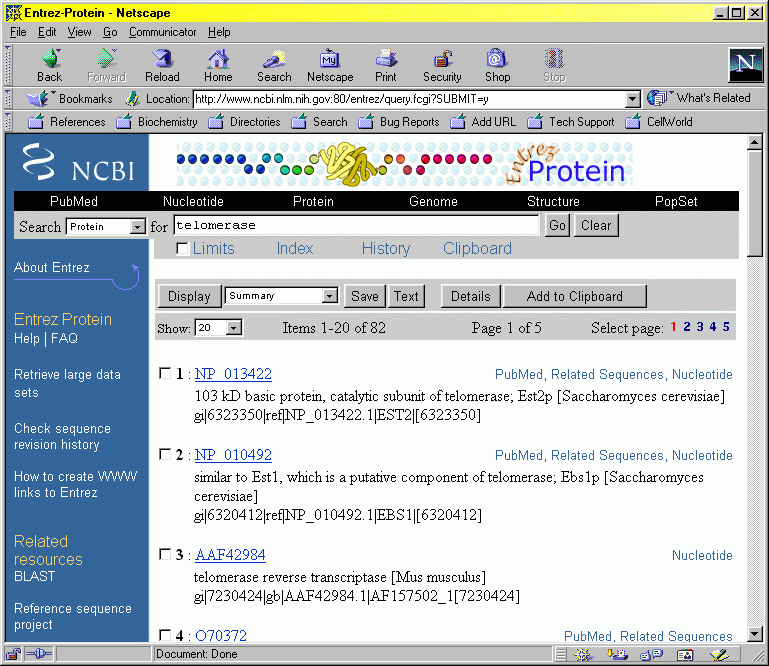Image resolution: width=769 pixels, height=666 pixels.
Task: Switch to the PubMed database tab
Action: (74, 201)
